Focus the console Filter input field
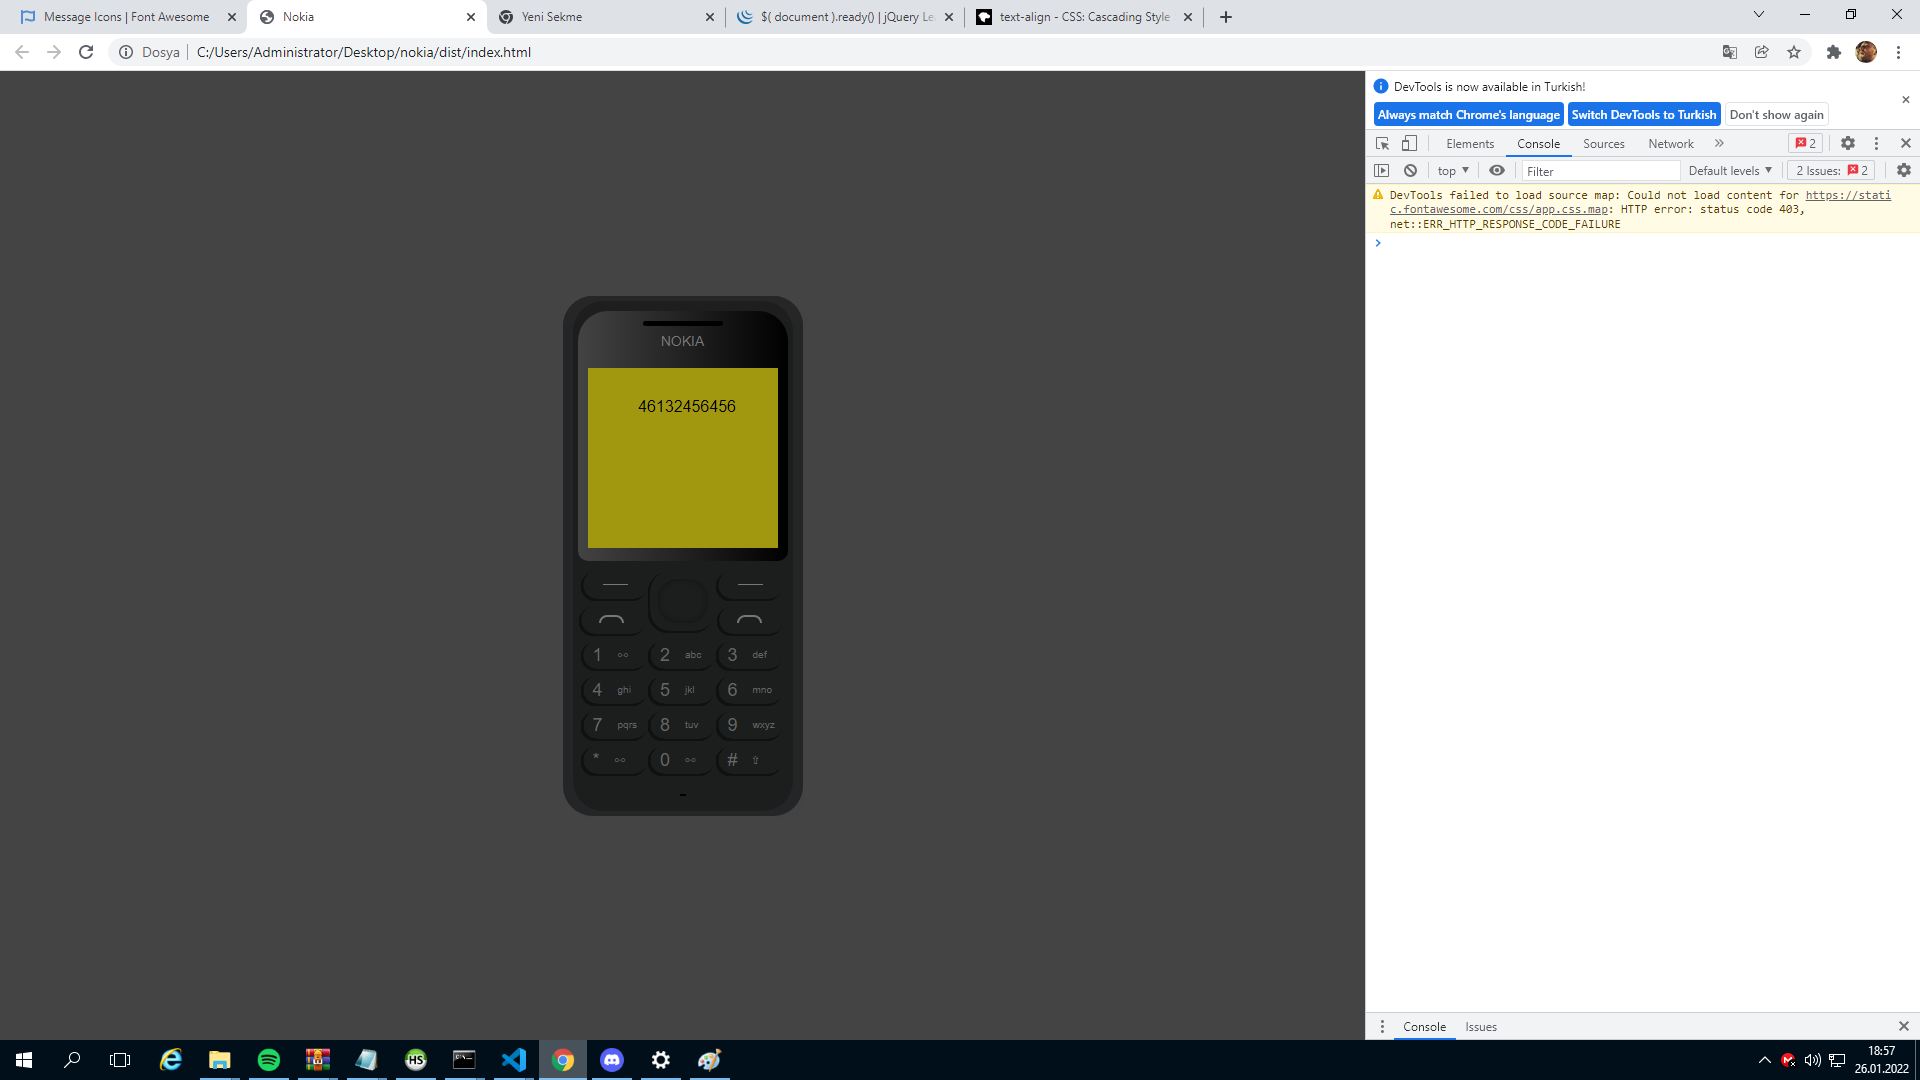This screenshot has height=1080, width=1920. click(1600, 171)
